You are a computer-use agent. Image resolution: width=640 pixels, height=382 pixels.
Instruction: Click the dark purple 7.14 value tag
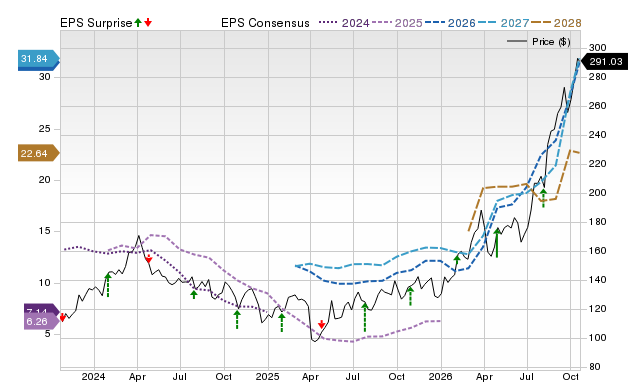[x=41, y=309]
